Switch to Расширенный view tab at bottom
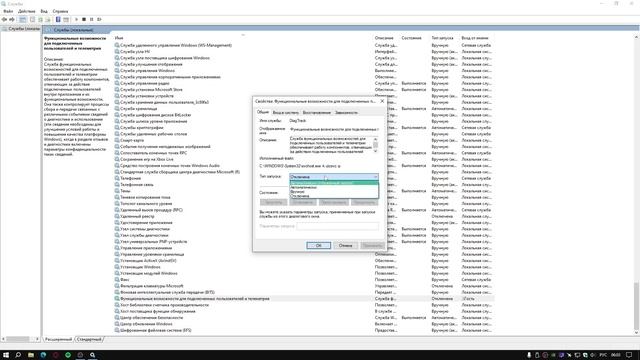The height and width of the screenshot is (360, 640). coord(58,339)
